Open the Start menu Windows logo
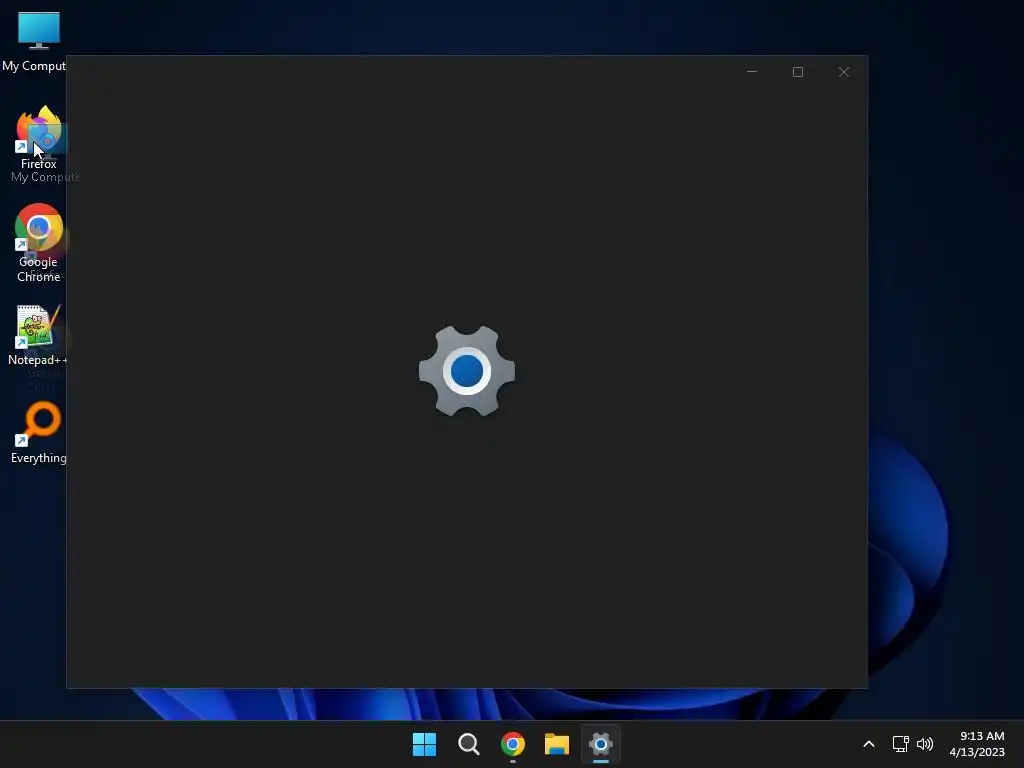 pos(424,744)
